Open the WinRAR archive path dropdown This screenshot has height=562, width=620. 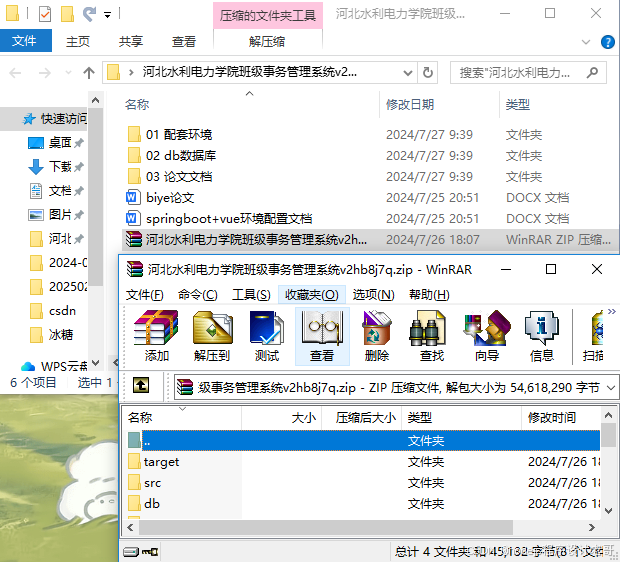pyautogui.click(x=611, y=388)
